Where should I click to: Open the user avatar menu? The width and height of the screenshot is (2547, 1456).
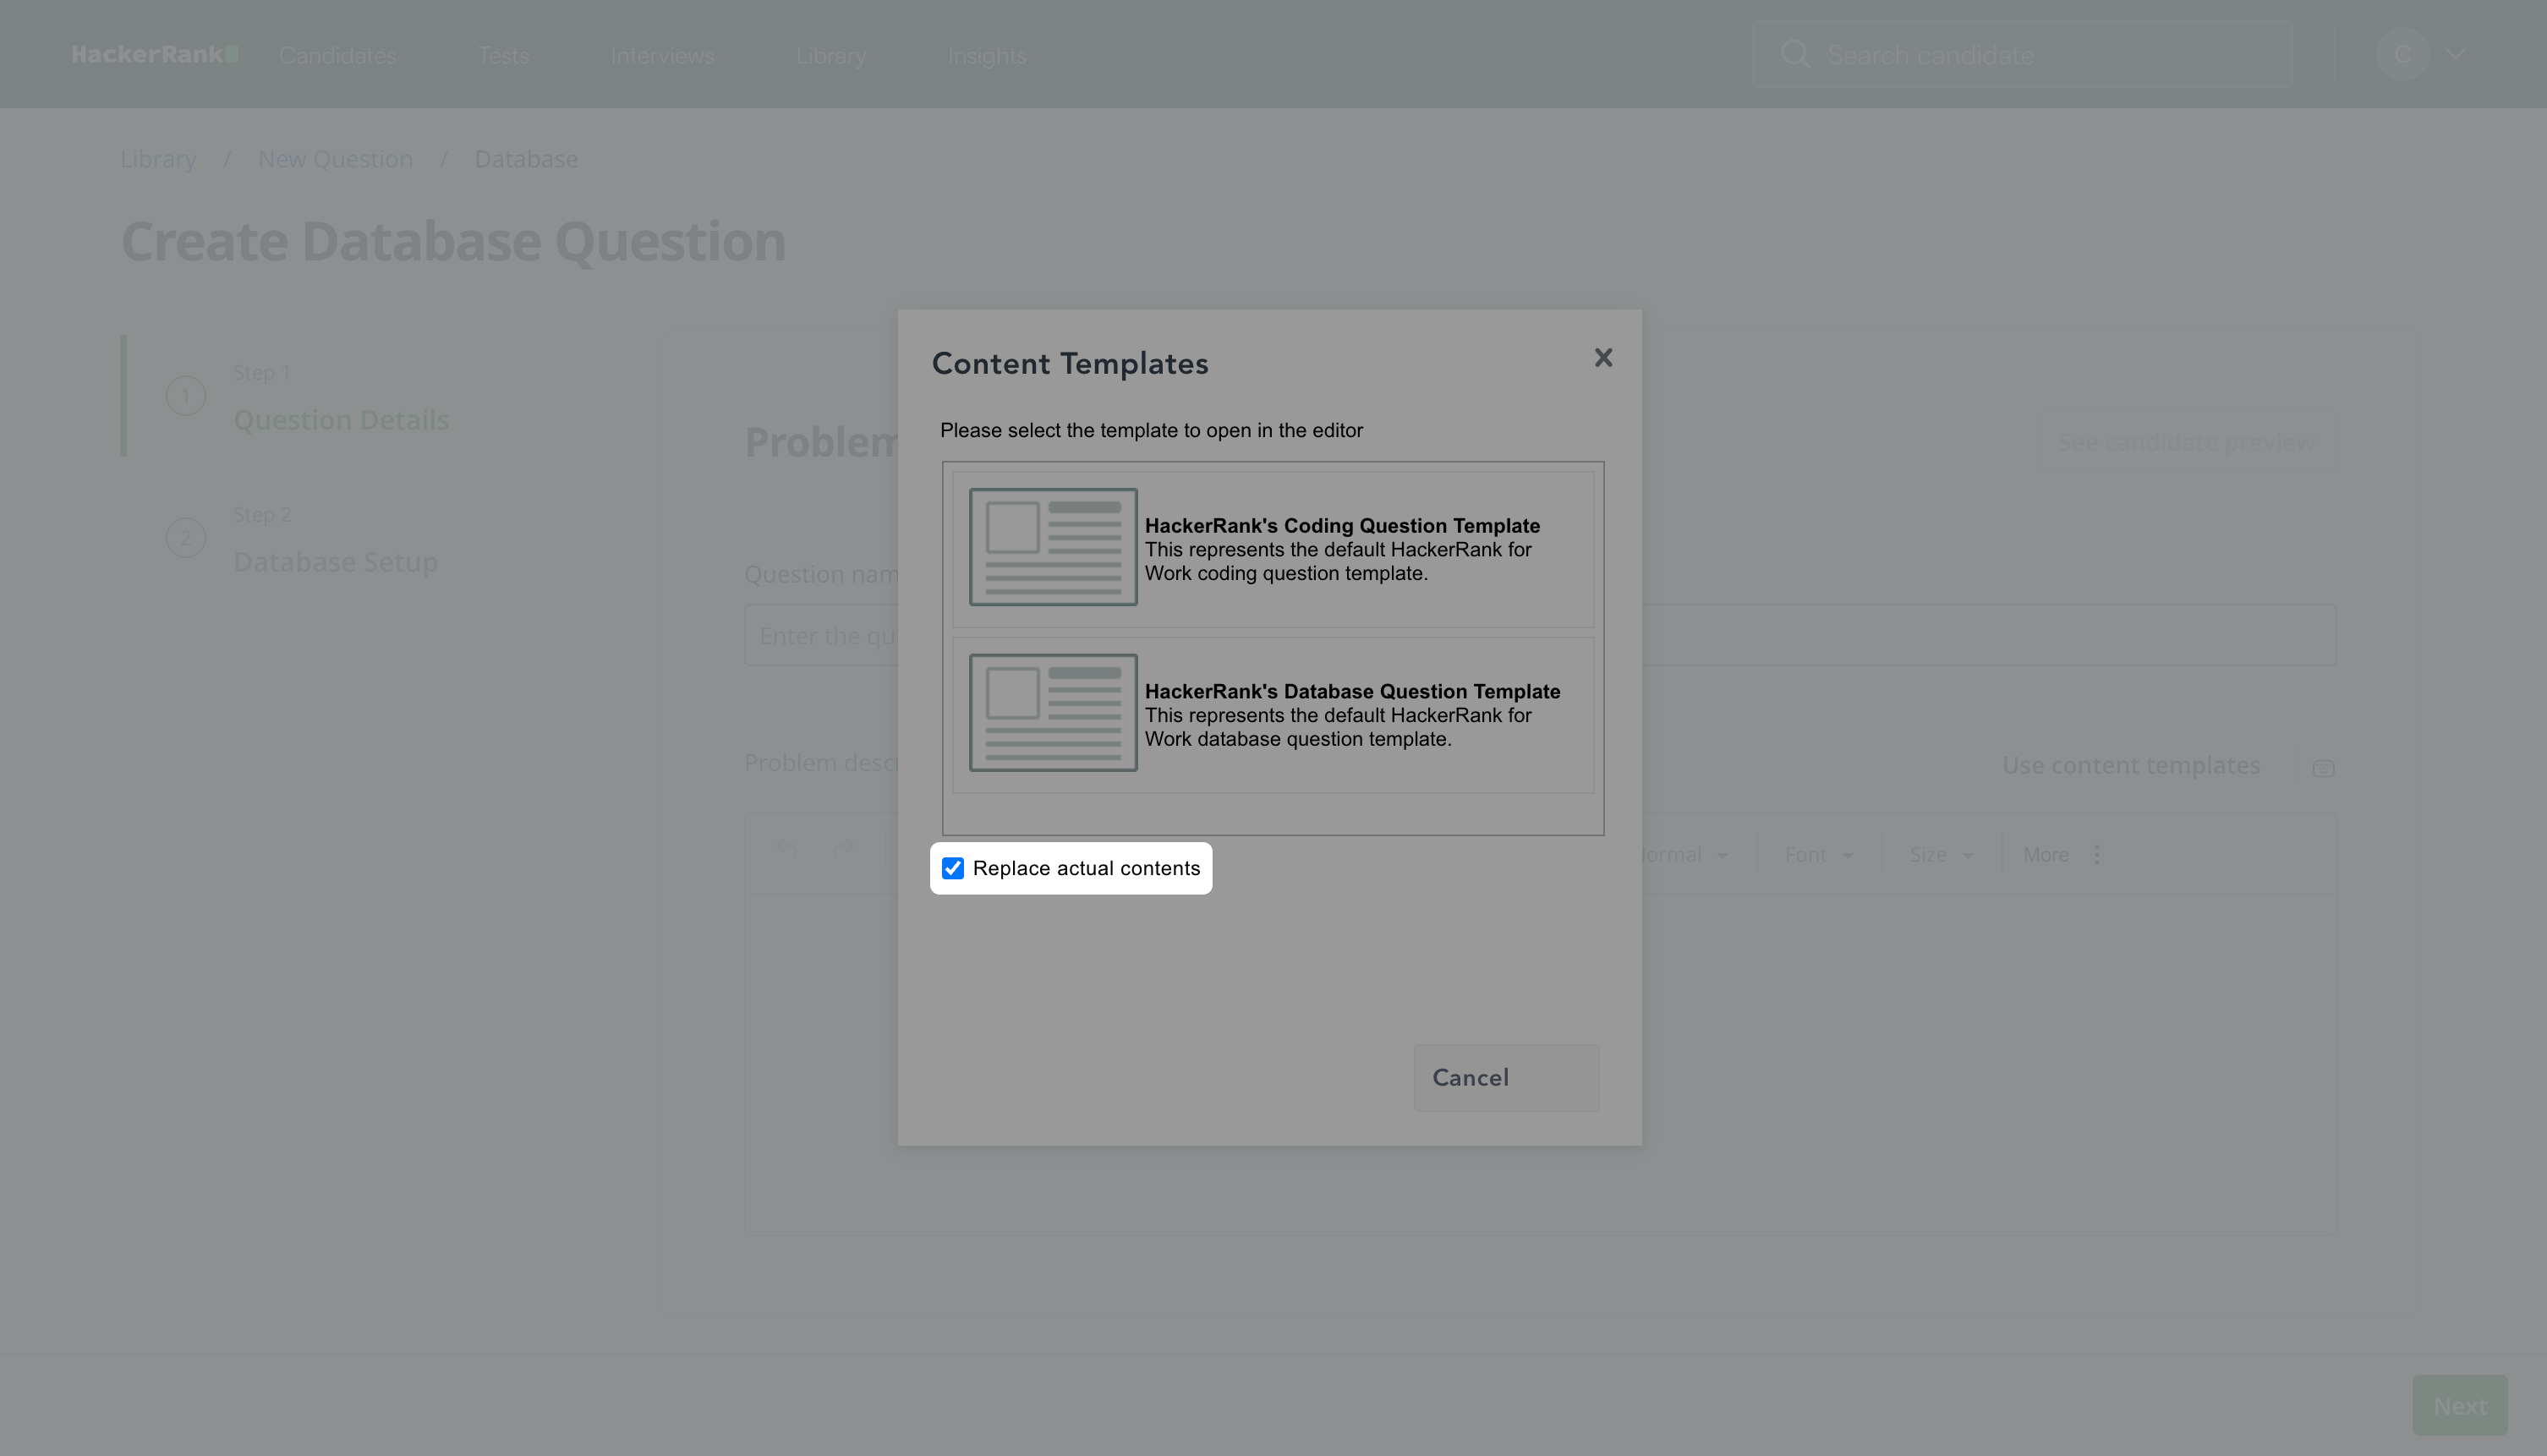click(x=2402, y=54)
